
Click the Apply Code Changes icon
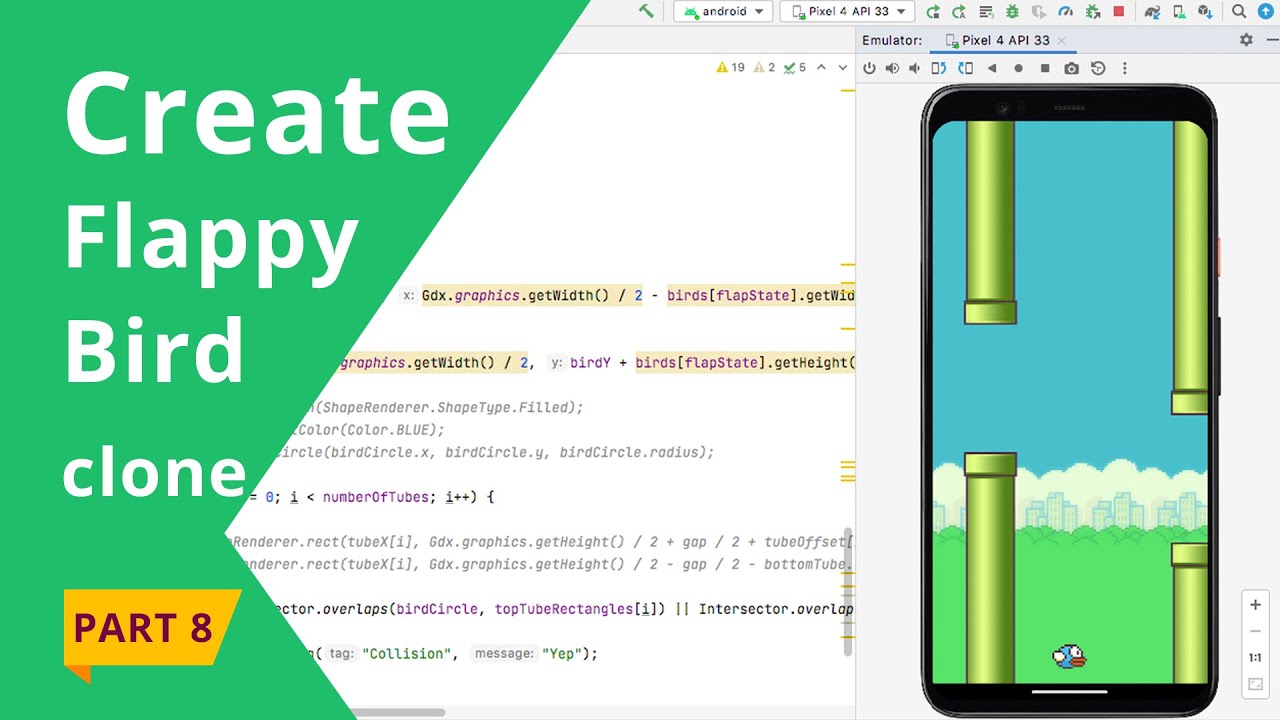(x=986, y=12)
